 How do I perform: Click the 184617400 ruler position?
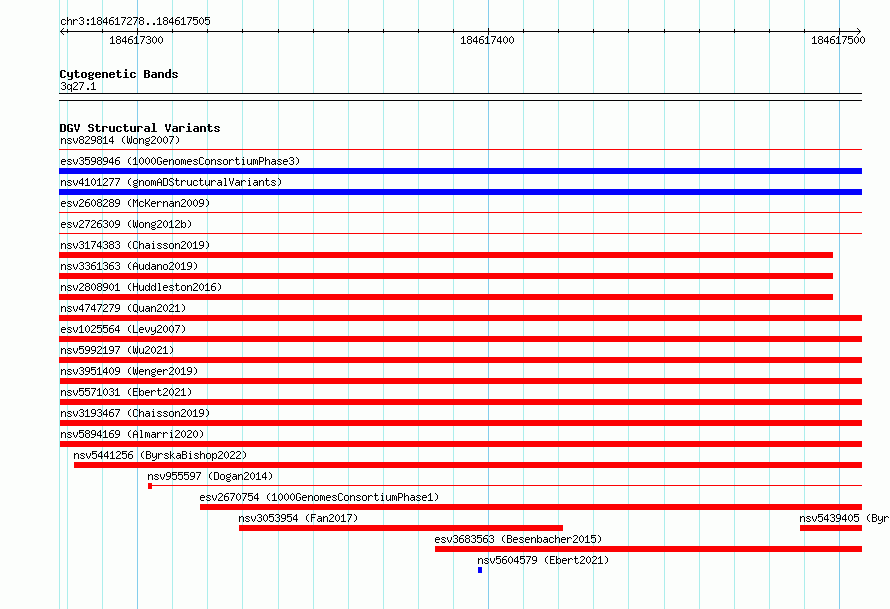click(487, 40)
